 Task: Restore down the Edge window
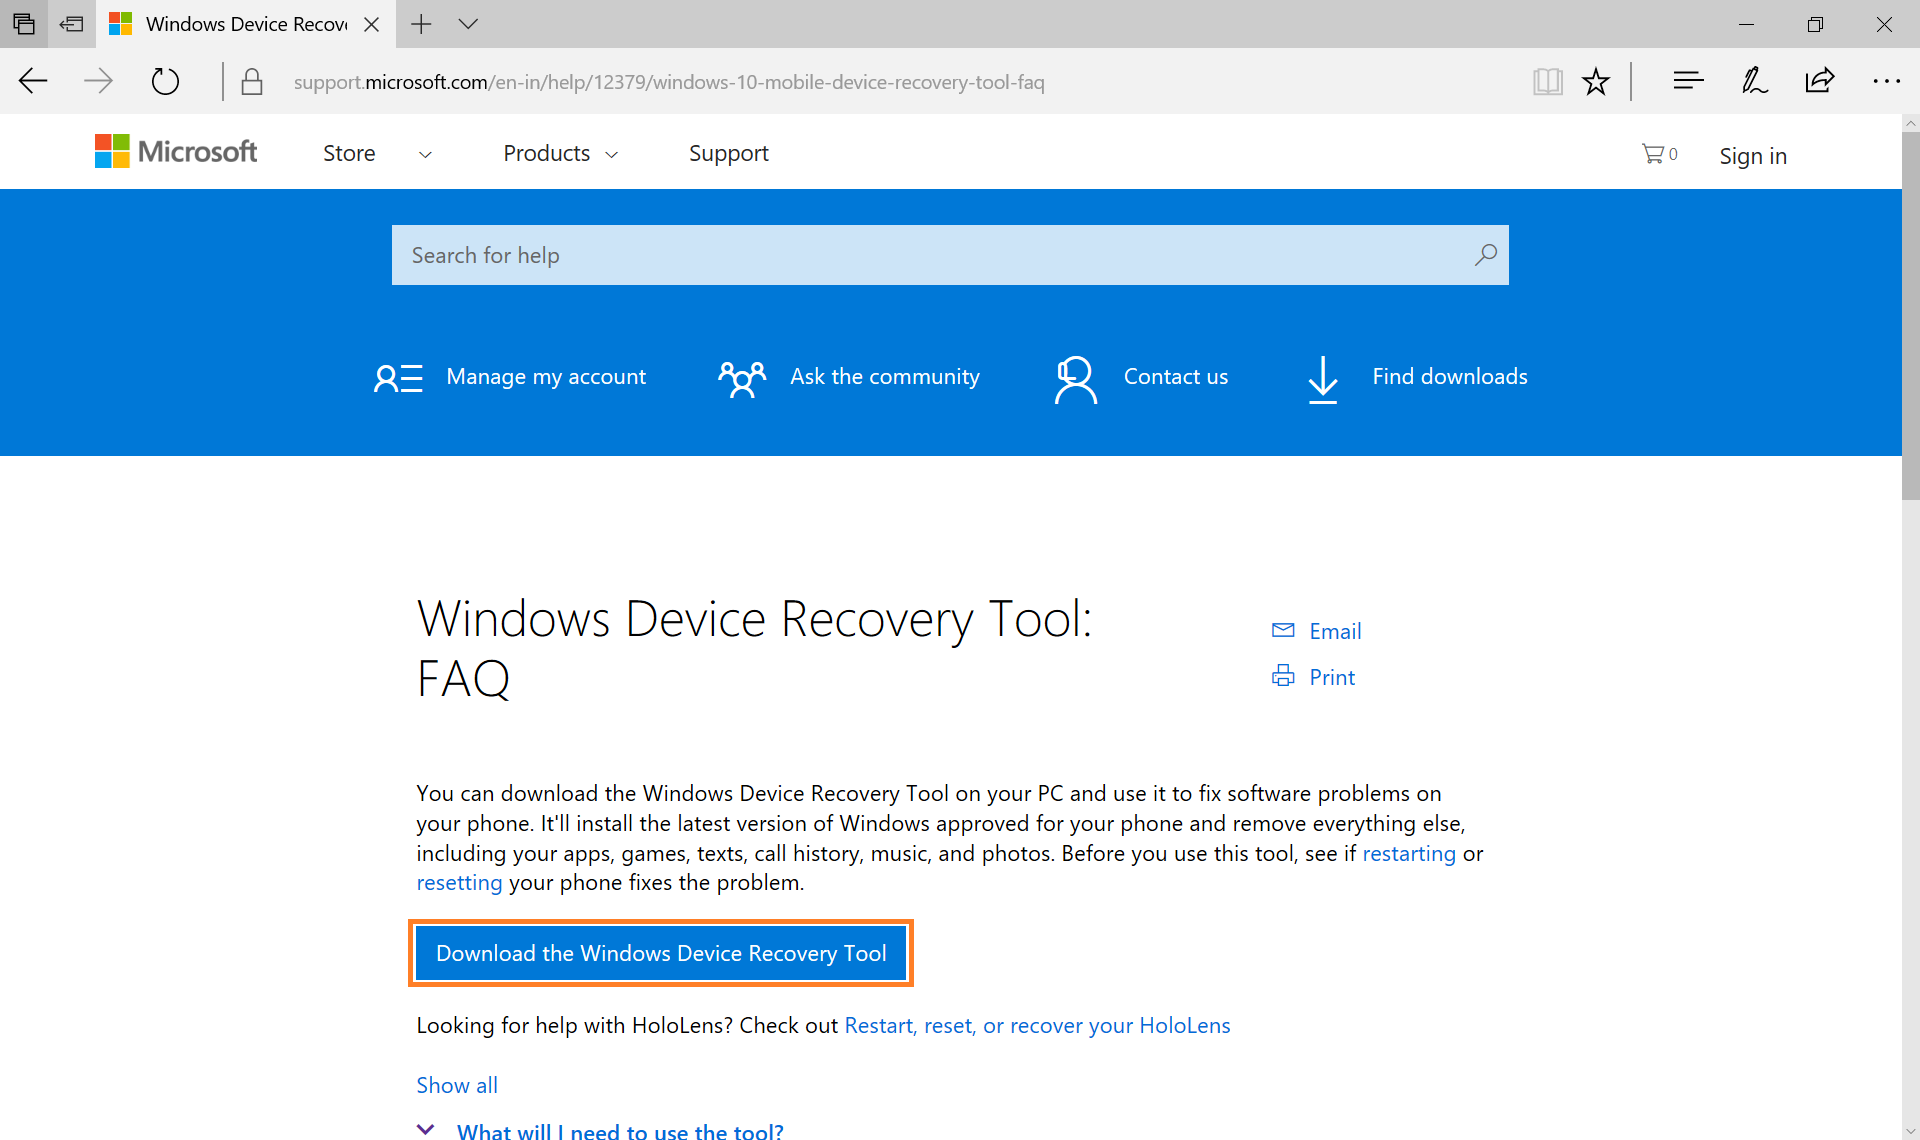(x=1815, y=24)
